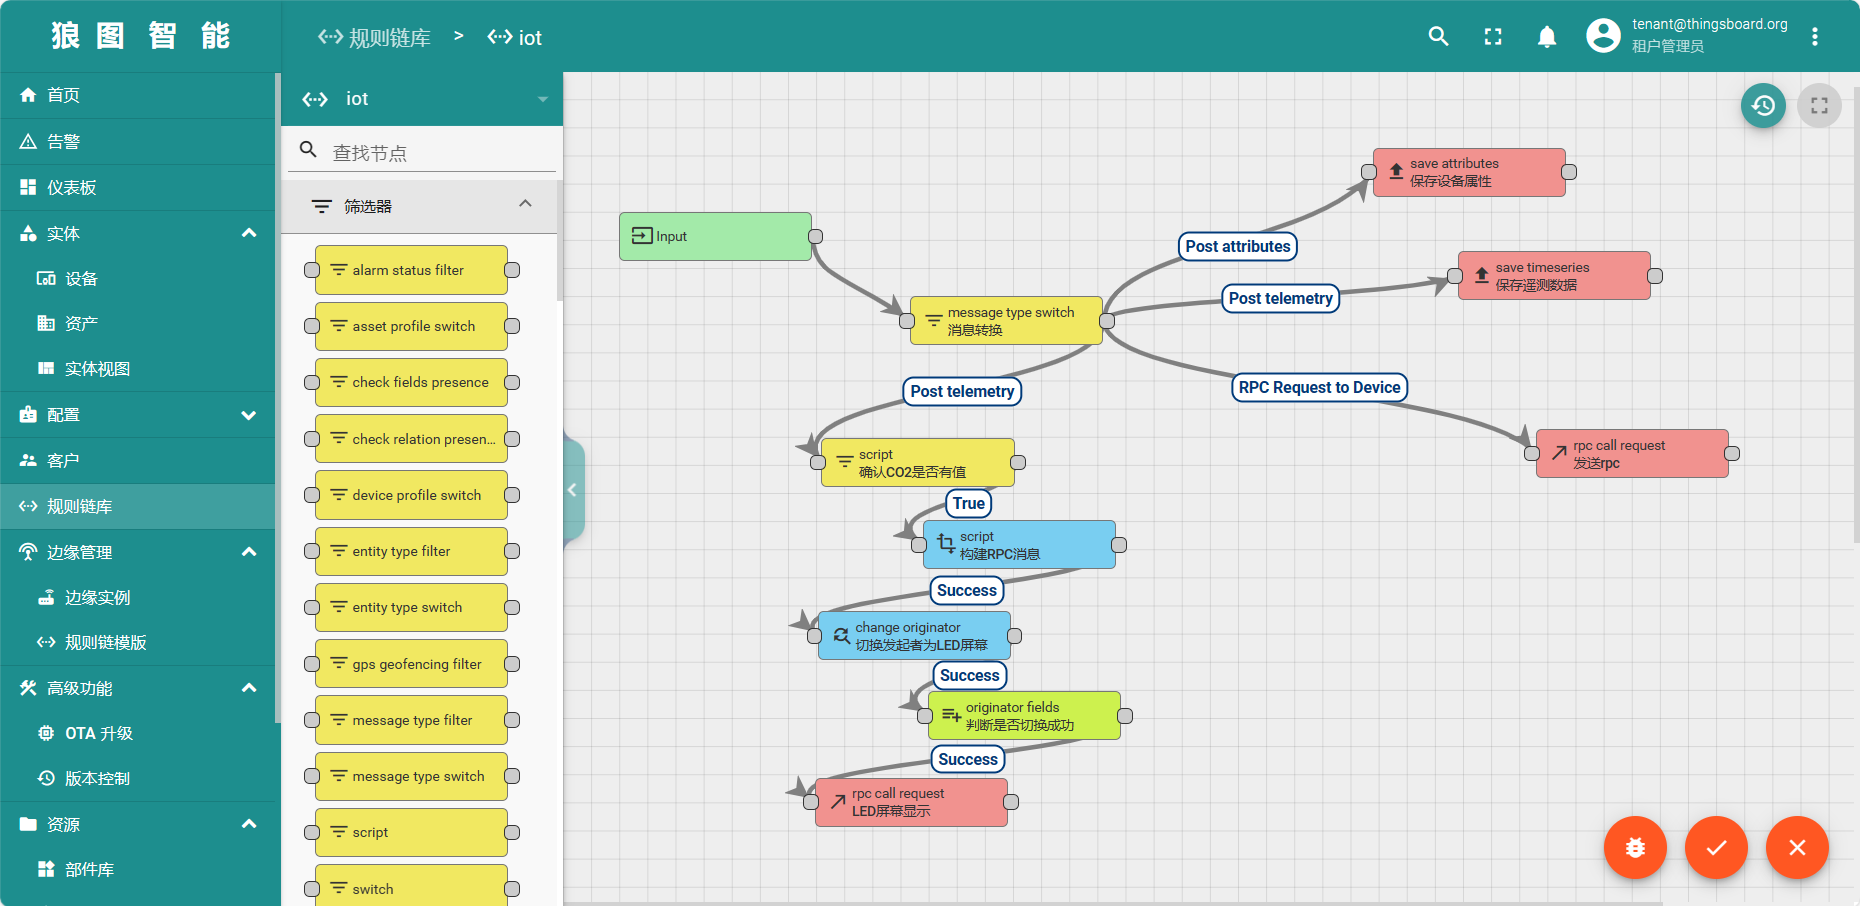Click filter icon on 确认CO2是否有值 node
Screen dimensions: 1860x906
(845, 462)
